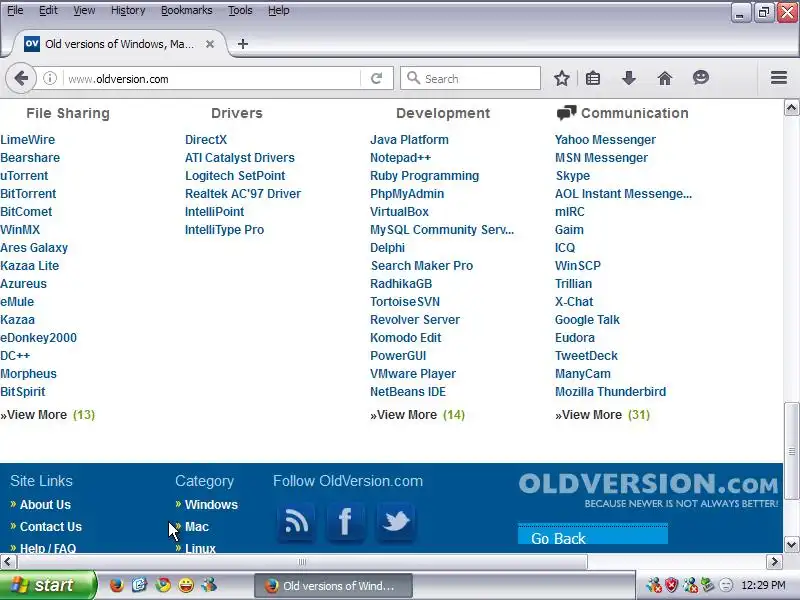Launch Chrome from quick launch bar
This screenshot has width=800, height=600.
coord(163,585)
